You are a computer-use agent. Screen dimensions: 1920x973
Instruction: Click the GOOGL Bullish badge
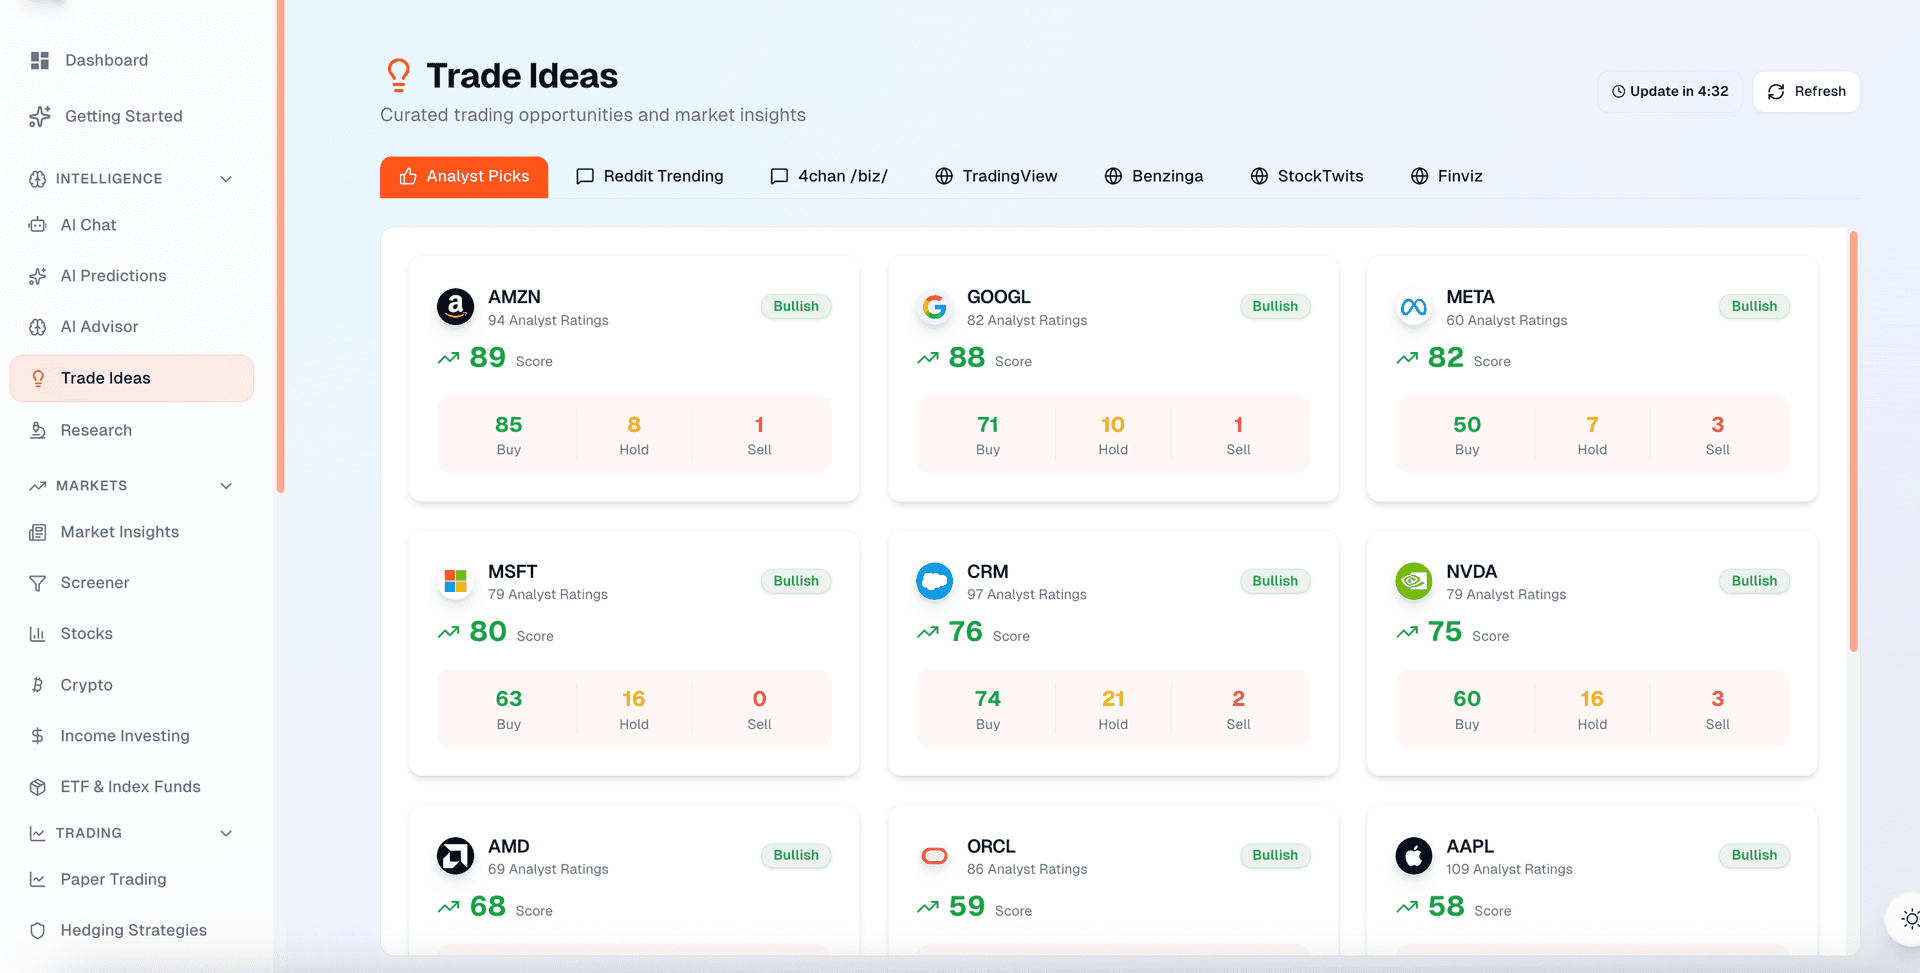pyautogui.click(x=1275, y=307)
